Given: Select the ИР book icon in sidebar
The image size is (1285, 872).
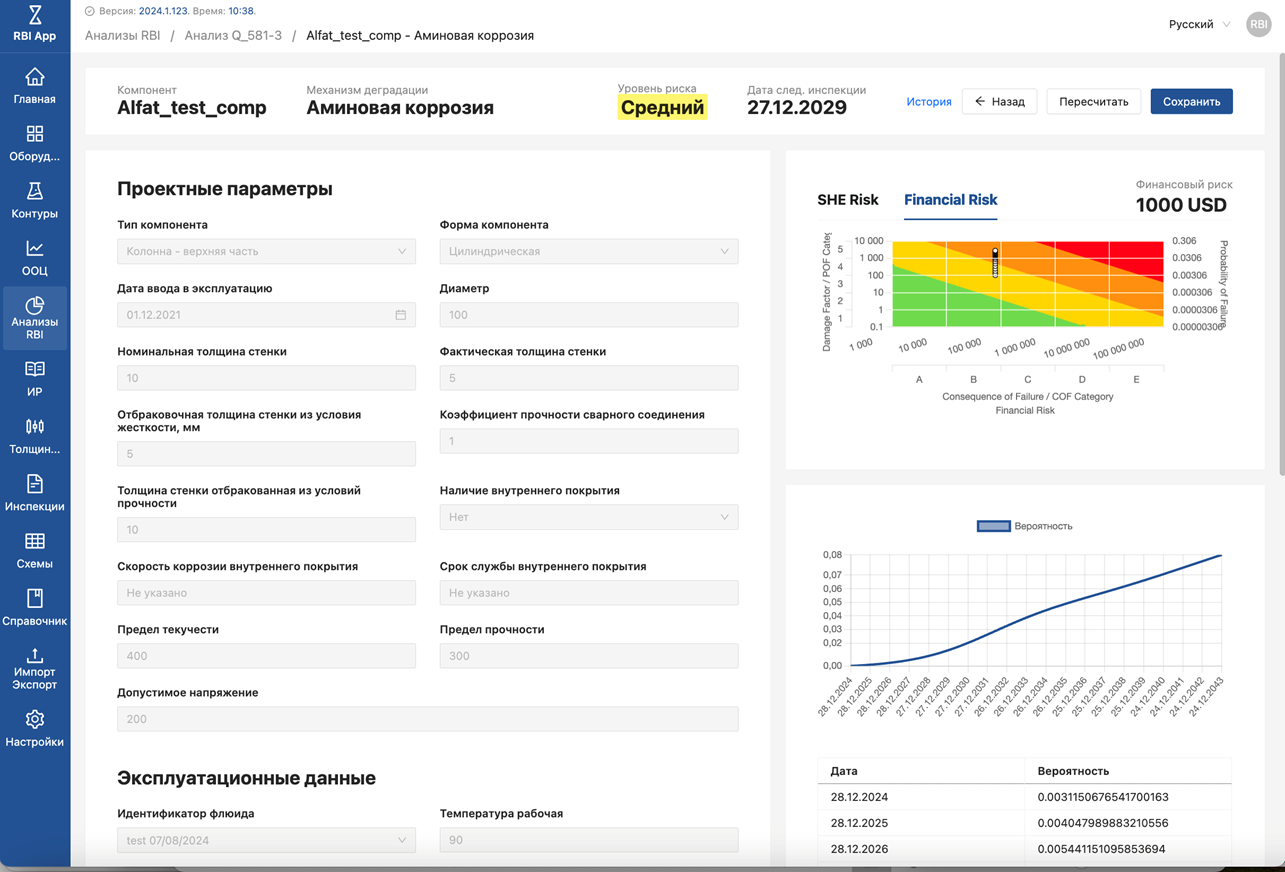Looking at the screenshot, I should 35,370.
